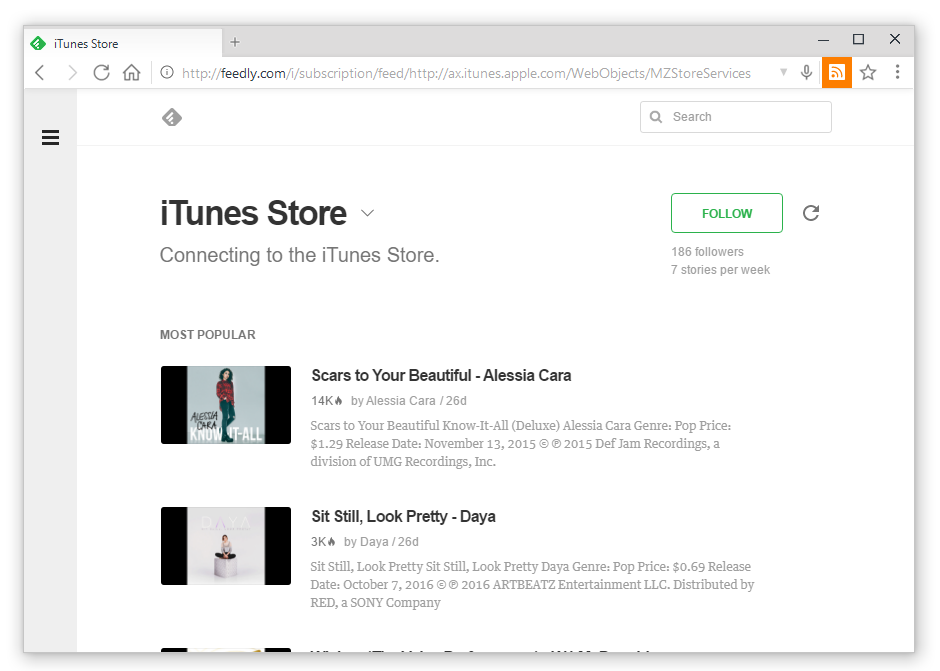Click '7 stories per week' text
Screen dimensions: 940x671
pos(721,270)
